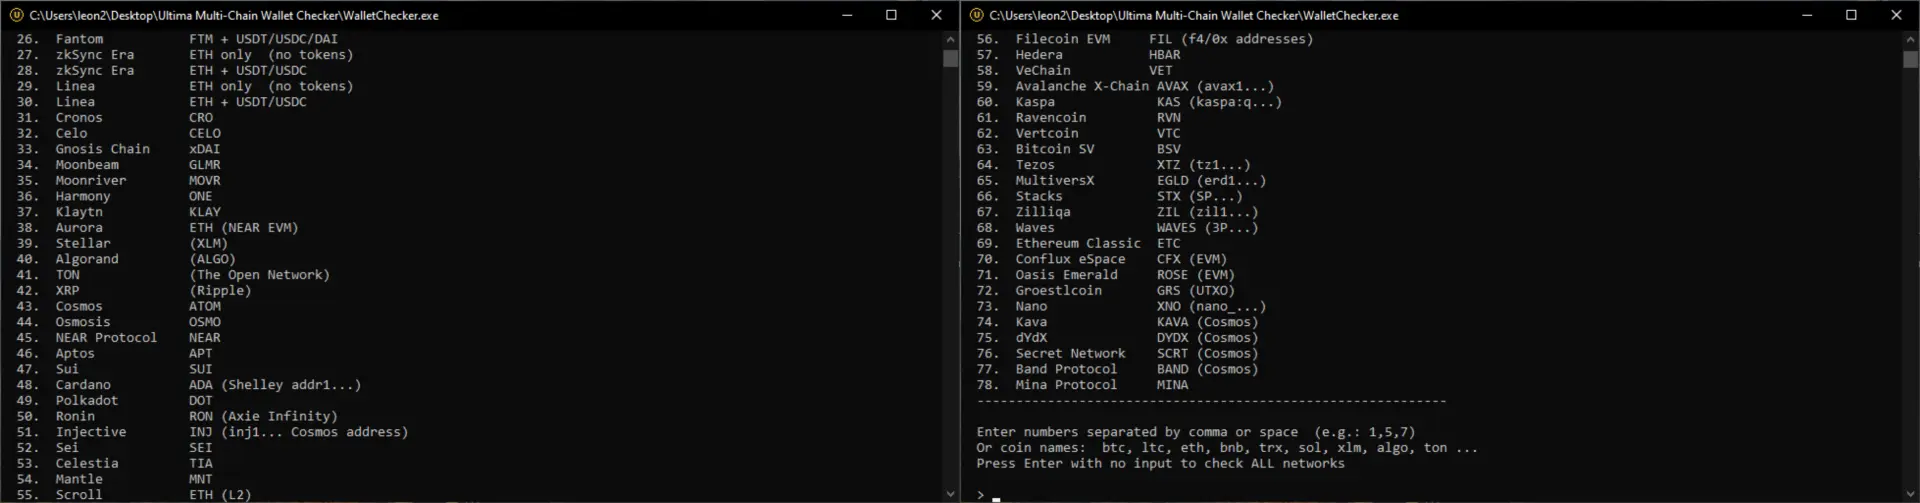This screenshot has height=503, width=1920.
Task: Click scroll-down arrow in right window scrollbar
Action: 1910,493
